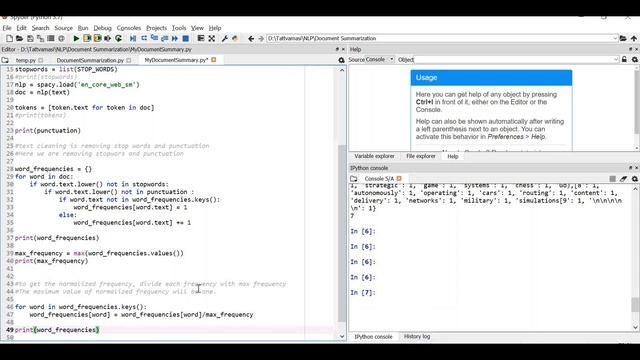Save all open files

pos(40,38)
